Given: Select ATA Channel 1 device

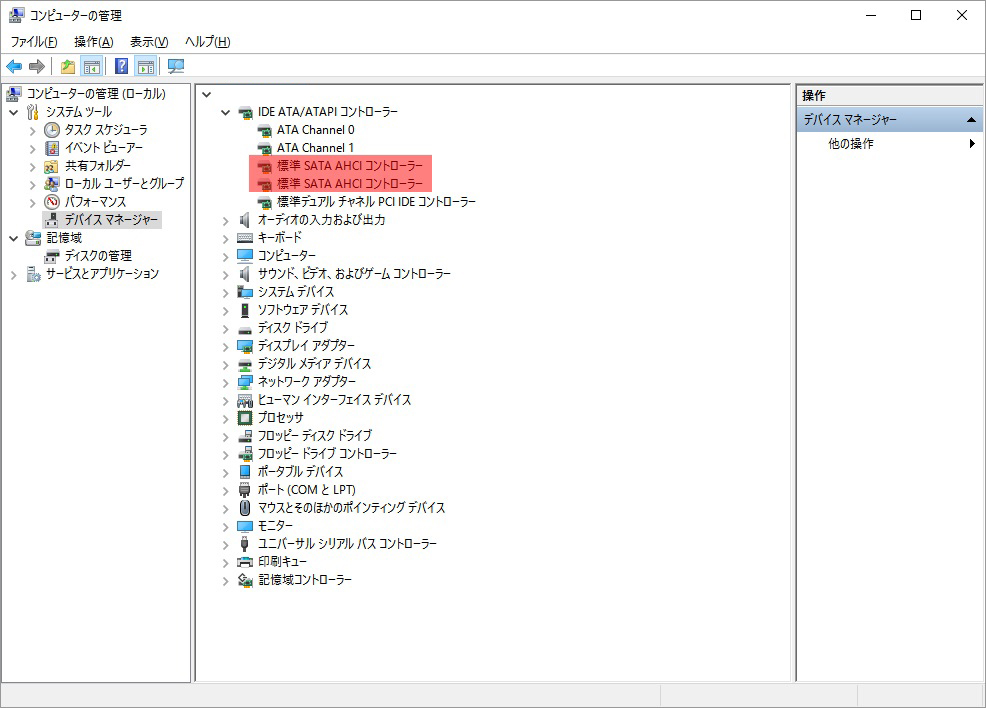Looking at the screenshot, I should click(316, 148).
